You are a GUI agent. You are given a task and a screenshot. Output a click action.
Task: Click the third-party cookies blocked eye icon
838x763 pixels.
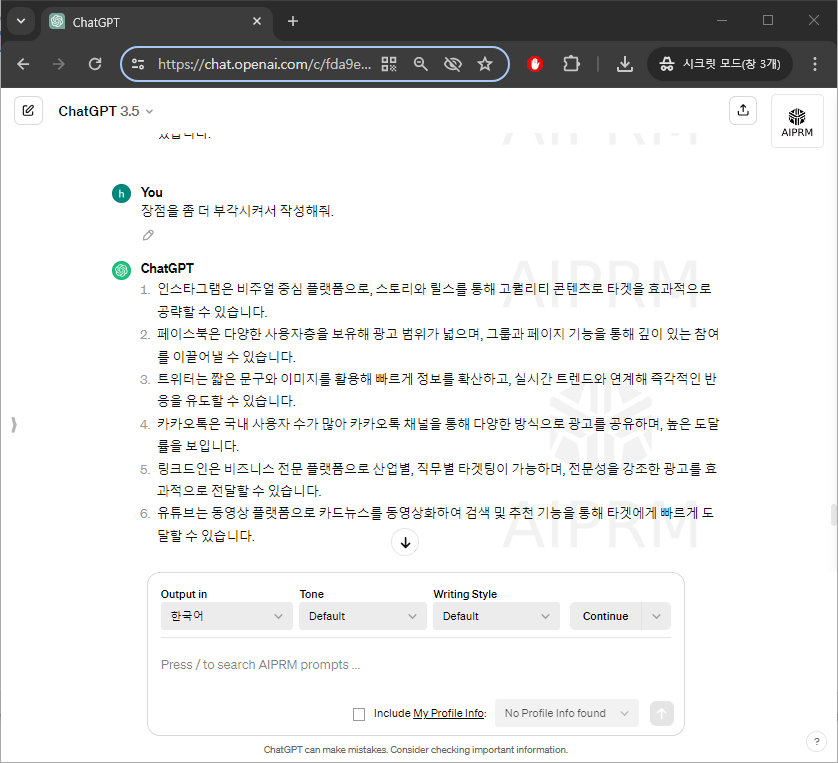tap(453, 64)
